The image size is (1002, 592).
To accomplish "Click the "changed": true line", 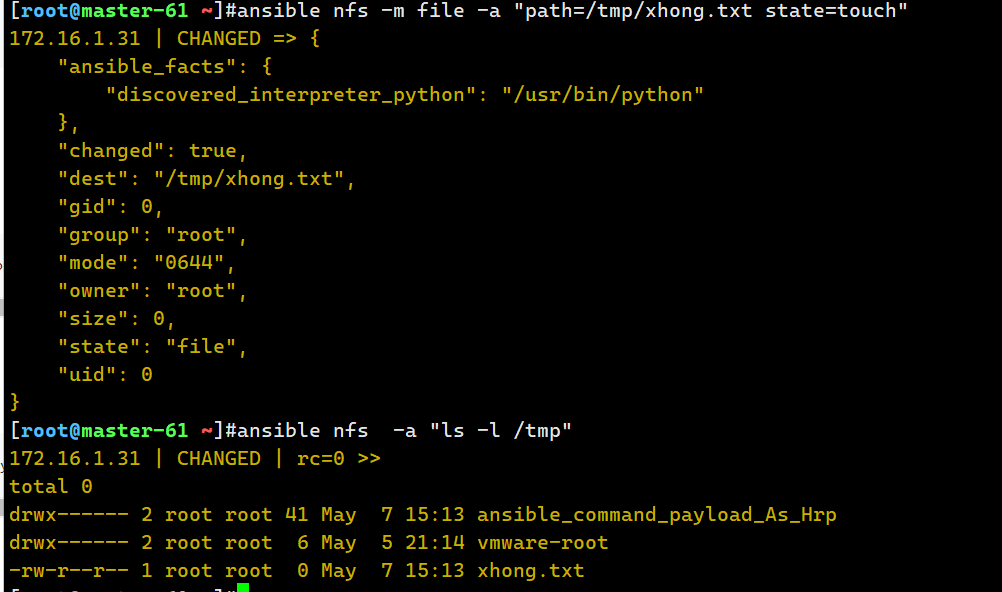I will pos(152,151).
